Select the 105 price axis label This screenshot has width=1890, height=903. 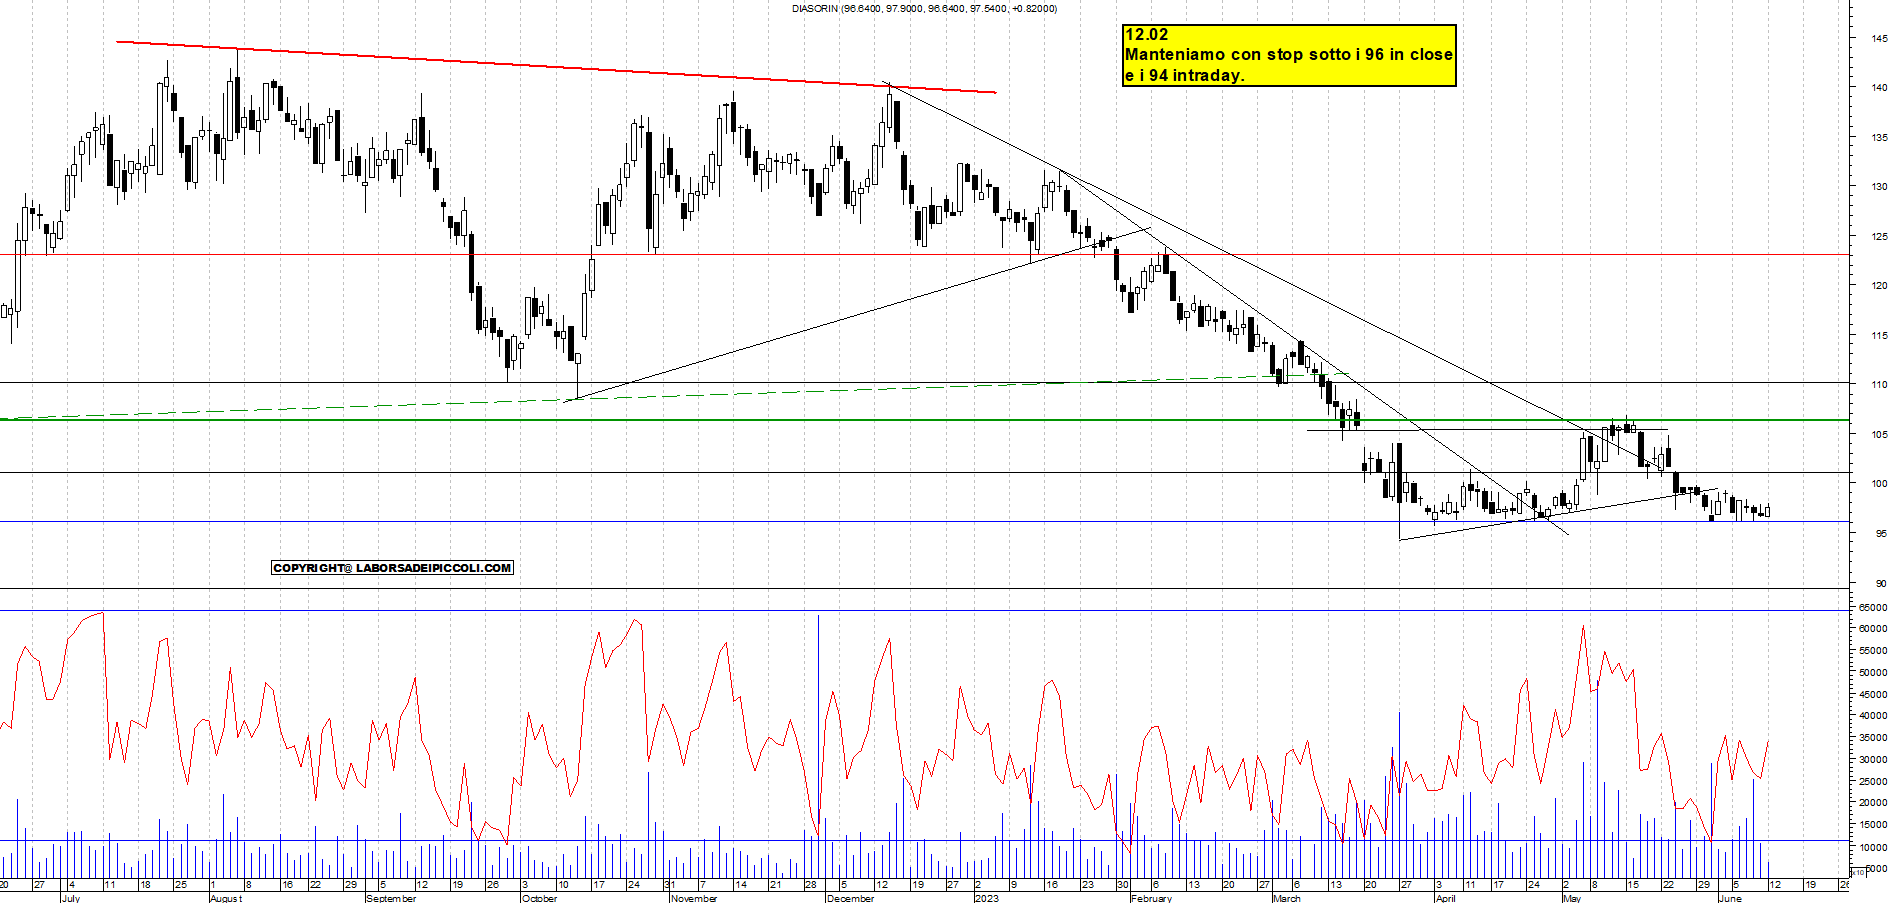[1880, 435]
